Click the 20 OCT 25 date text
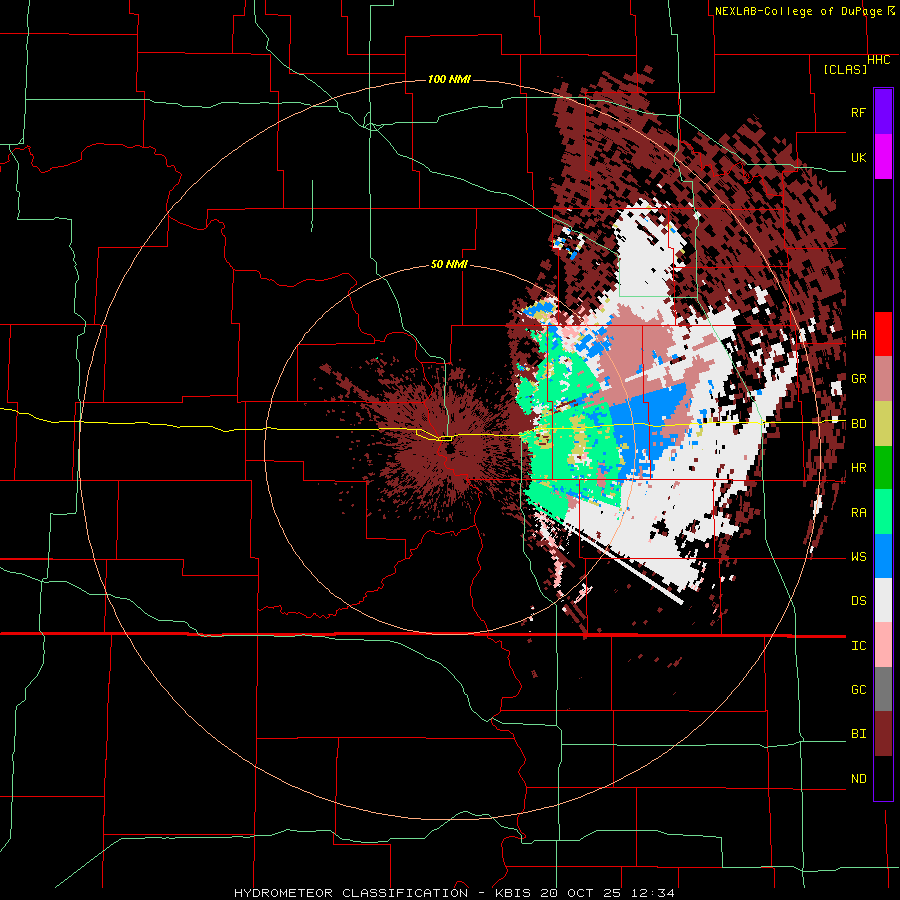 (x=581, y=893)
